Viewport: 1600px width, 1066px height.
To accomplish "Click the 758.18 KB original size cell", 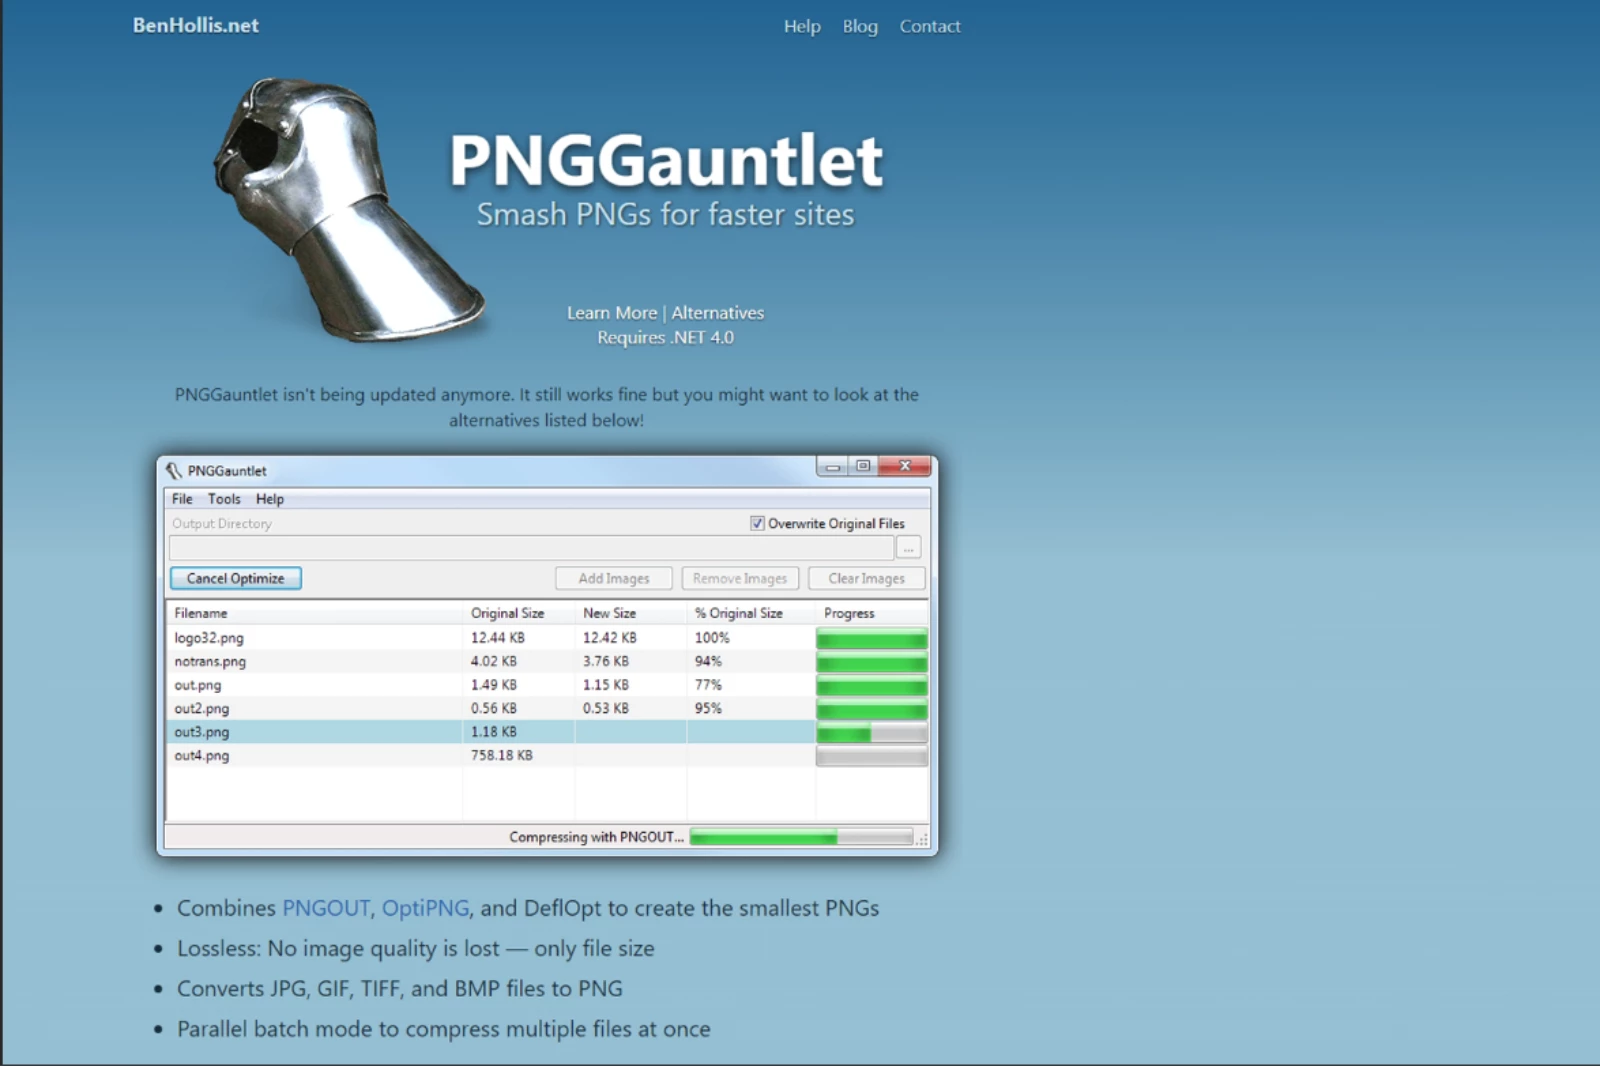I will pyautogui.click(x=502, y=755).
